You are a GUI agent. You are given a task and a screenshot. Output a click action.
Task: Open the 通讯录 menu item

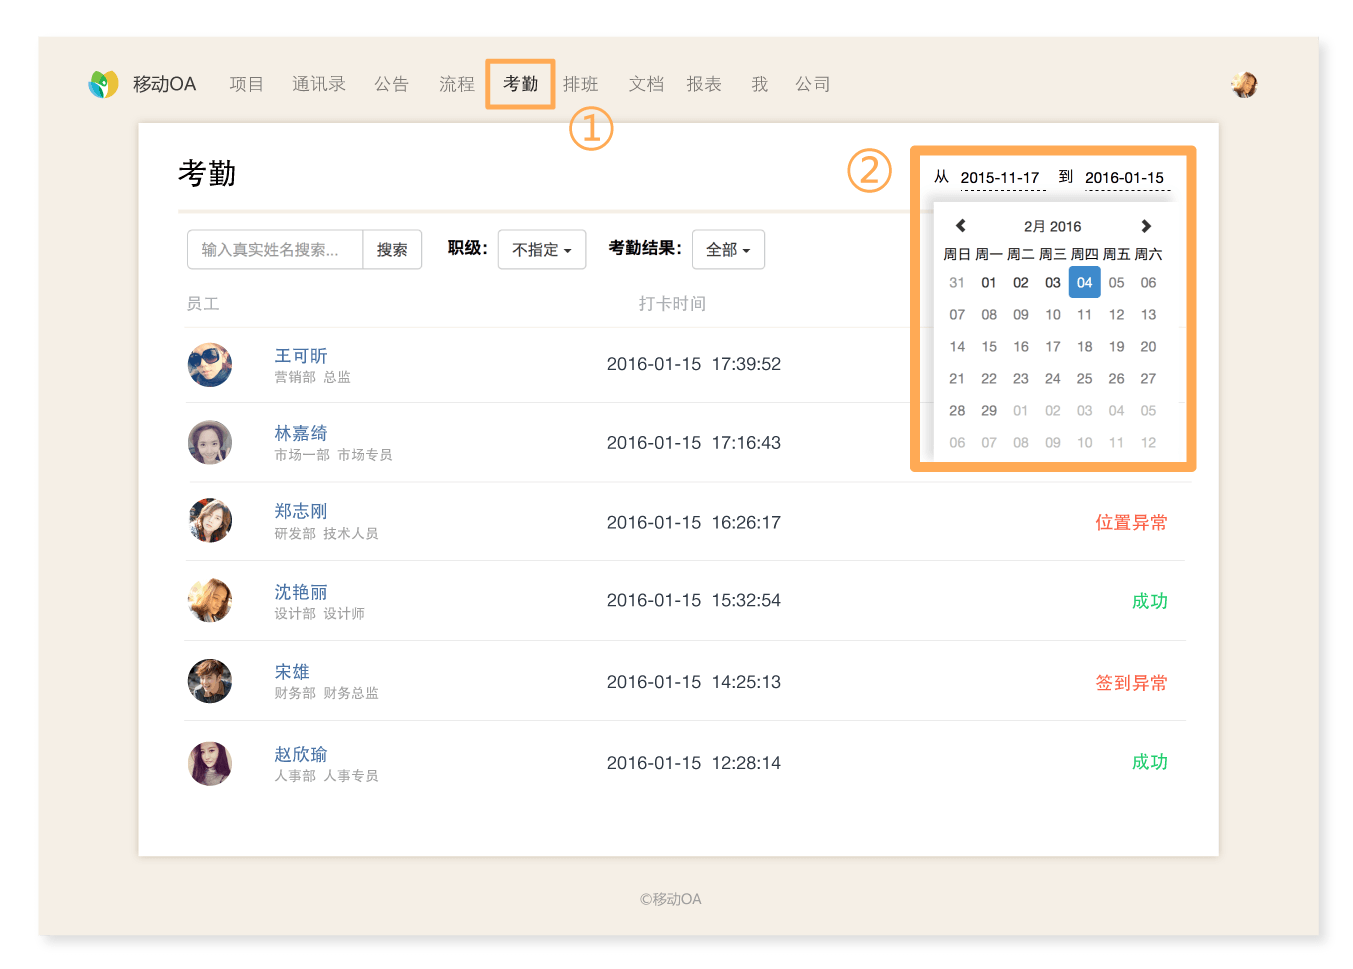[x=319, y=84]
